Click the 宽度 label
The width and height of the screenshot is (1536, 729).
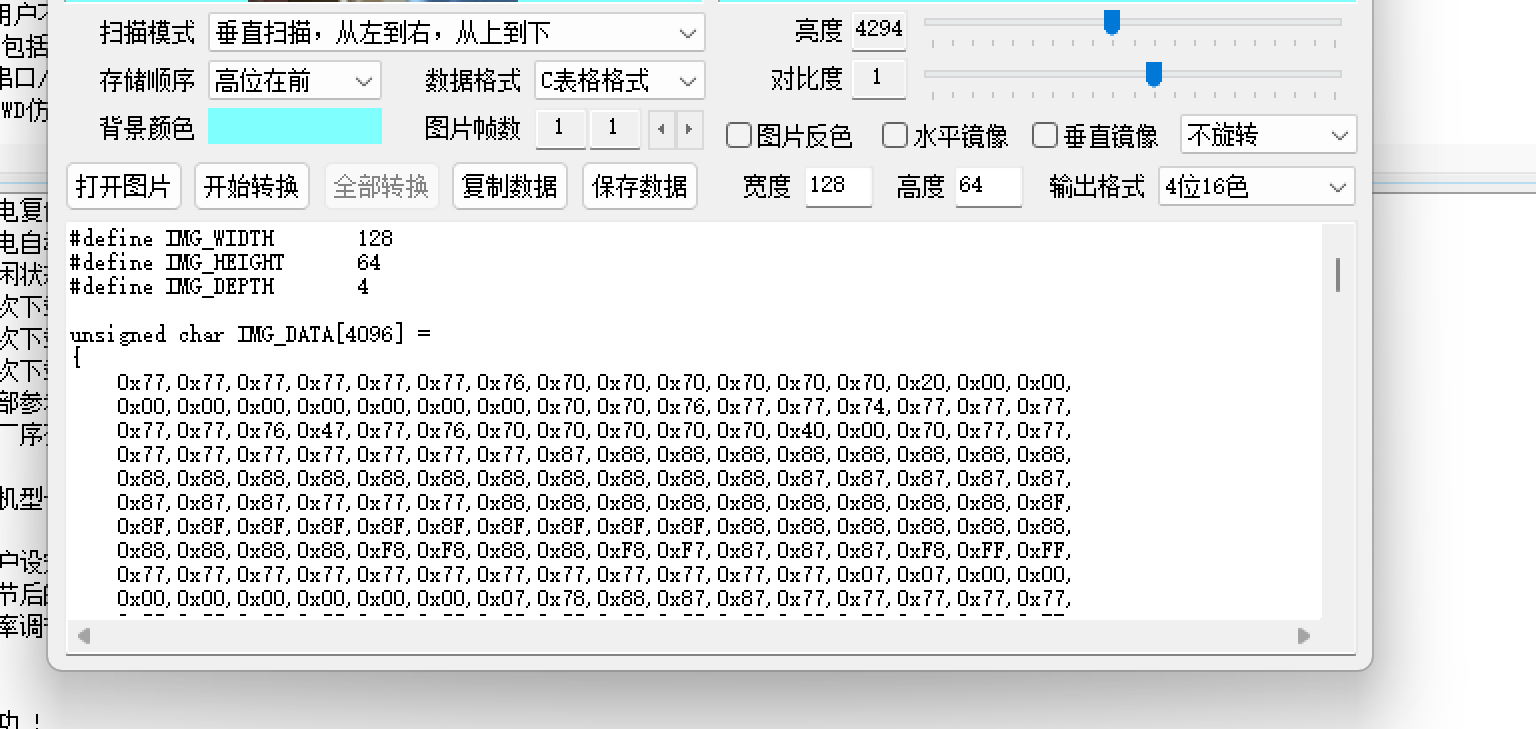tap(767, 187)
